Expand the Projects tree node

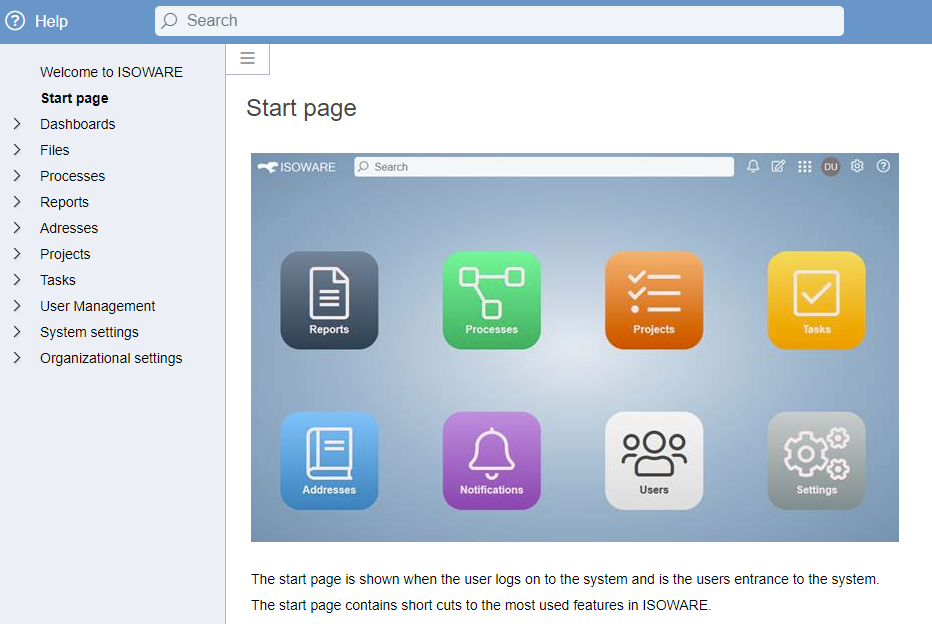pyautogui.click(x=17, y=254)
